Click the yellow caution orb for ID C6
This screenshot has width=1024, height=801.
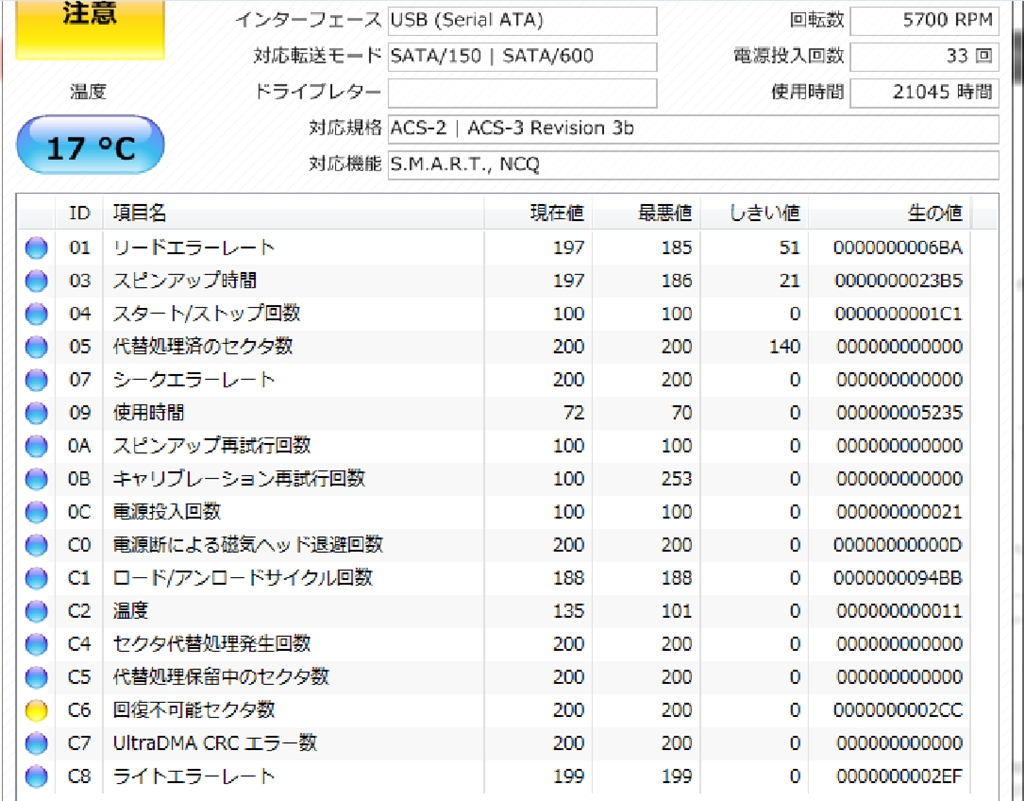[37, 710]
